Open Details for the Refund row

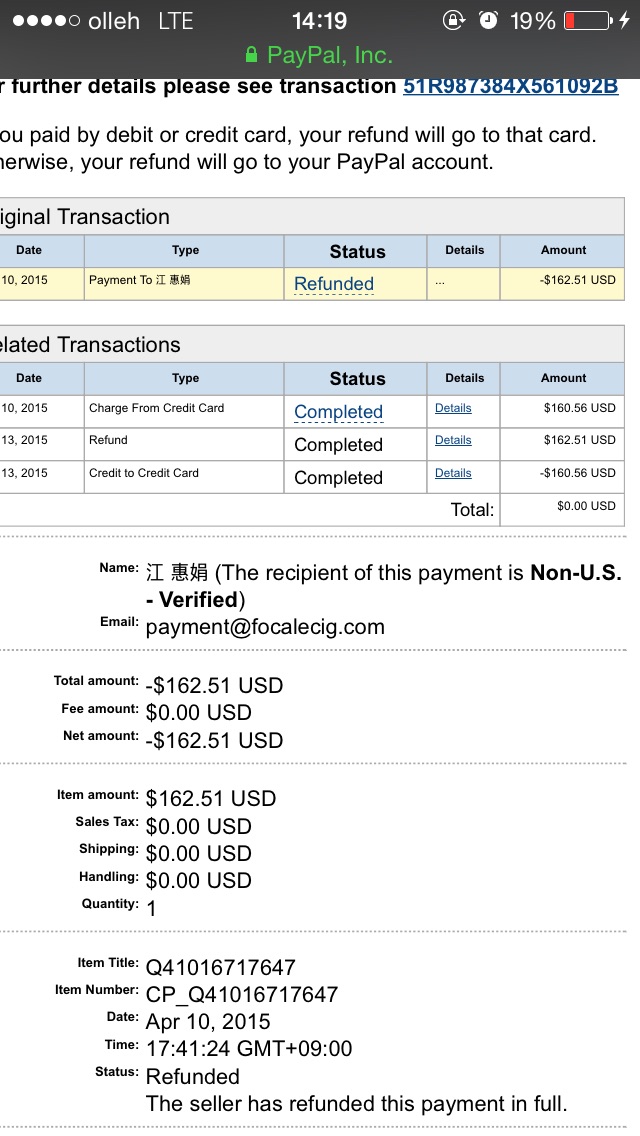(453, 440)
